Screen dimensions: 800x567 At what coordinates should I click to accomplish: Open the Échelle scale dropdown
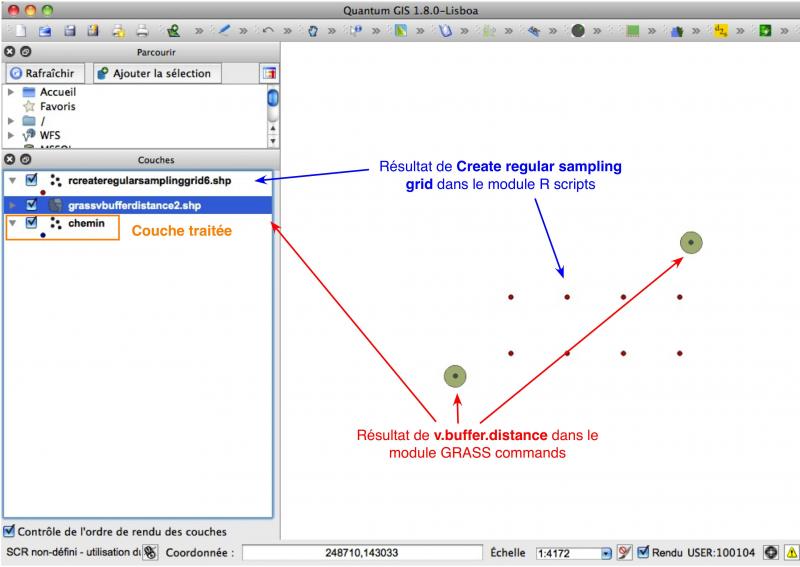click(605, 552)
